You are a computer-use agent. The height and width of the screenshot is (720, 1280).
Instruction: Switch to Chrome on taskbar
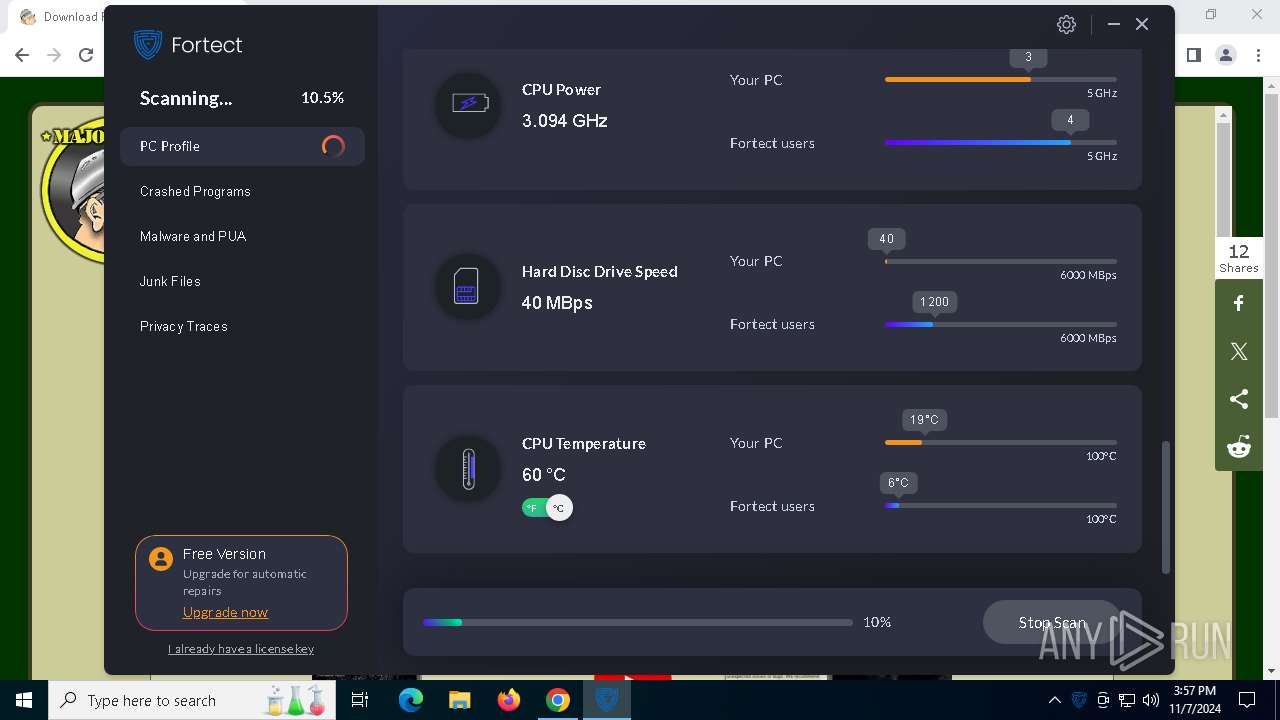coord(558,700)
